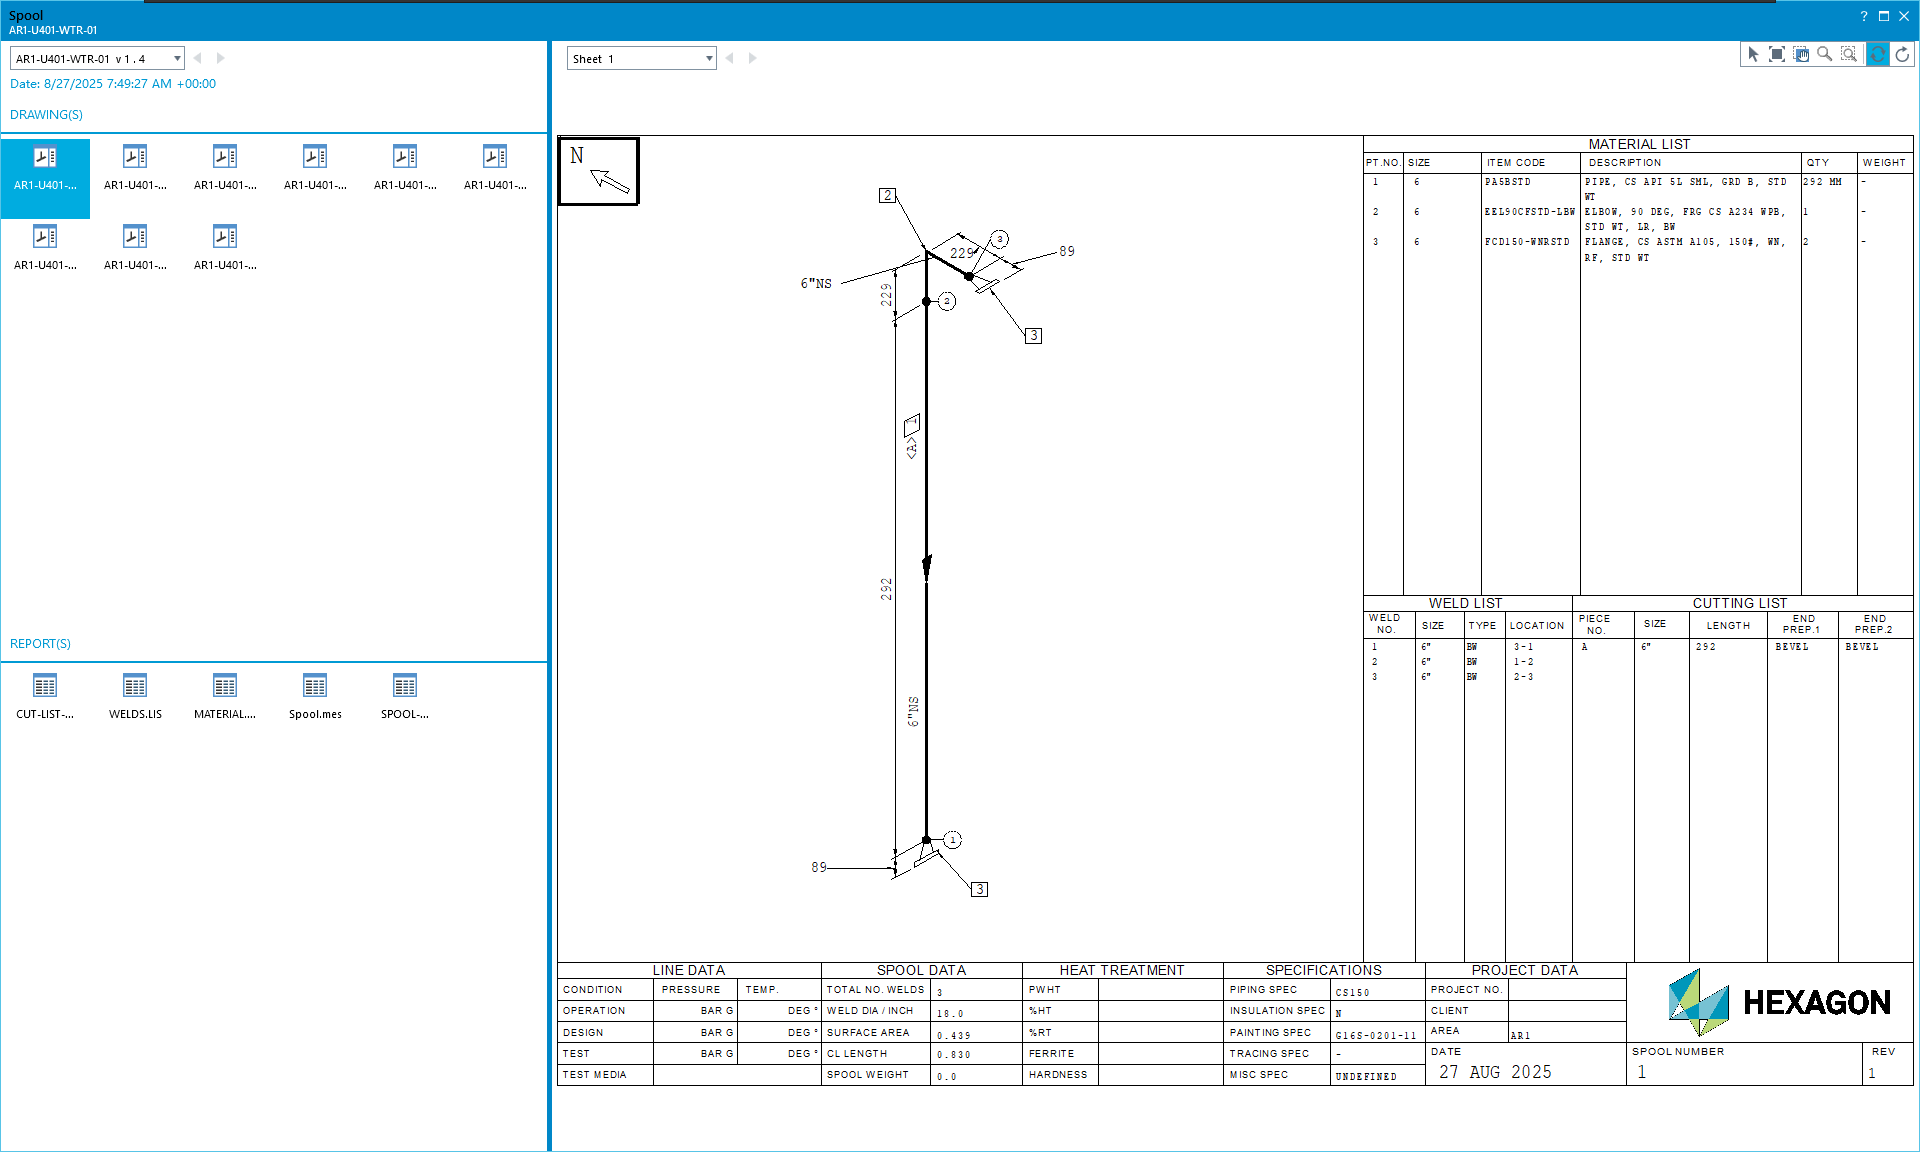Viewport: 1920px width, 1152px height.
Task: Open the help question mark icon
Action: click(1863, 16)
